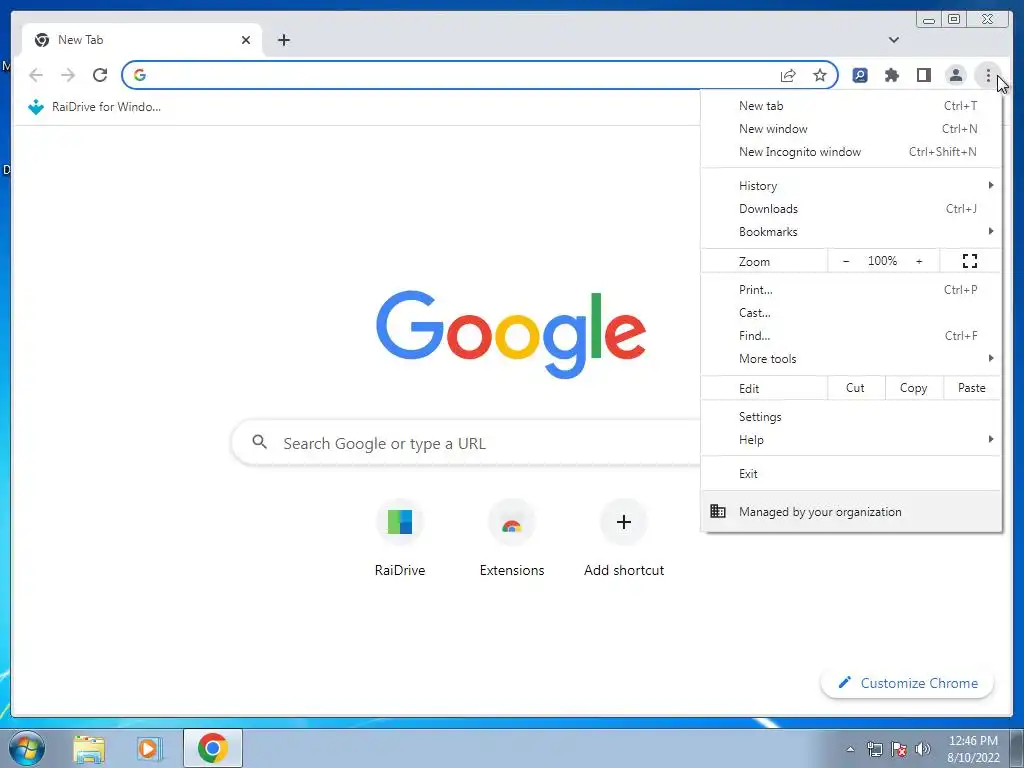Open the Action Center flag icon

tap(899, 749)
